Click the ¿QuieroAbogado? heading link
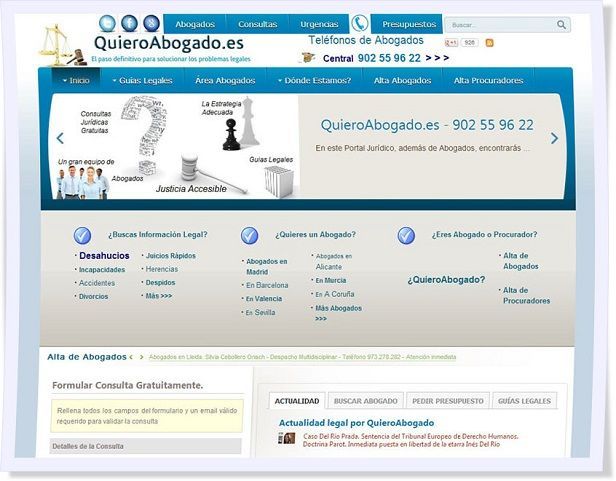This screenshot has width=616, height=481. pos(446,280)
